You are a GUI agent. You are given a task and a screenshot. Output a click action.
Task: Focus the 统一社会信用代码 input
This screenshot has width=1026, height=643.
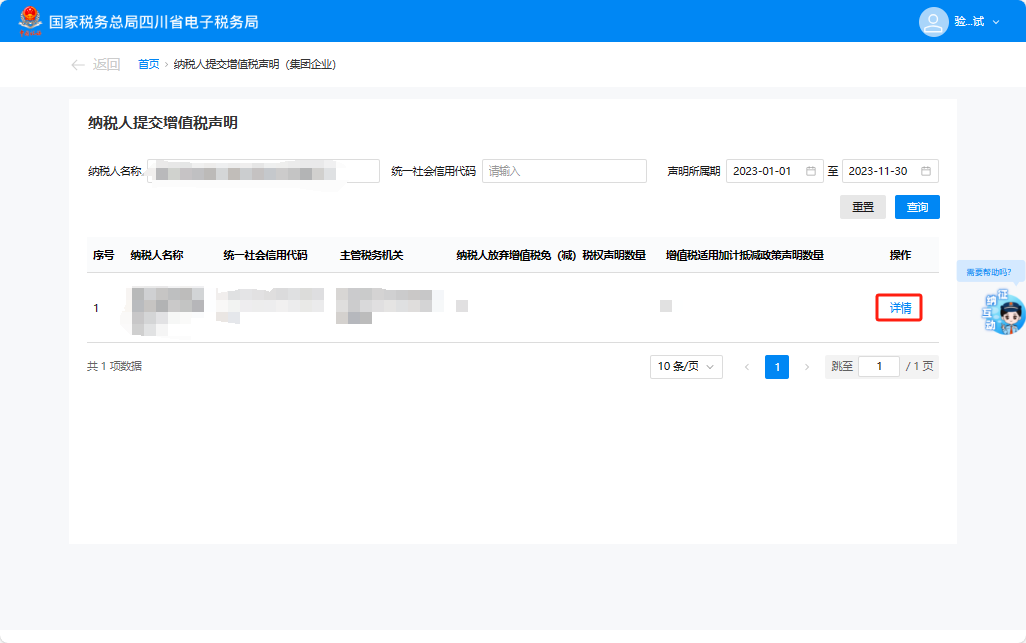coord(564,171)
